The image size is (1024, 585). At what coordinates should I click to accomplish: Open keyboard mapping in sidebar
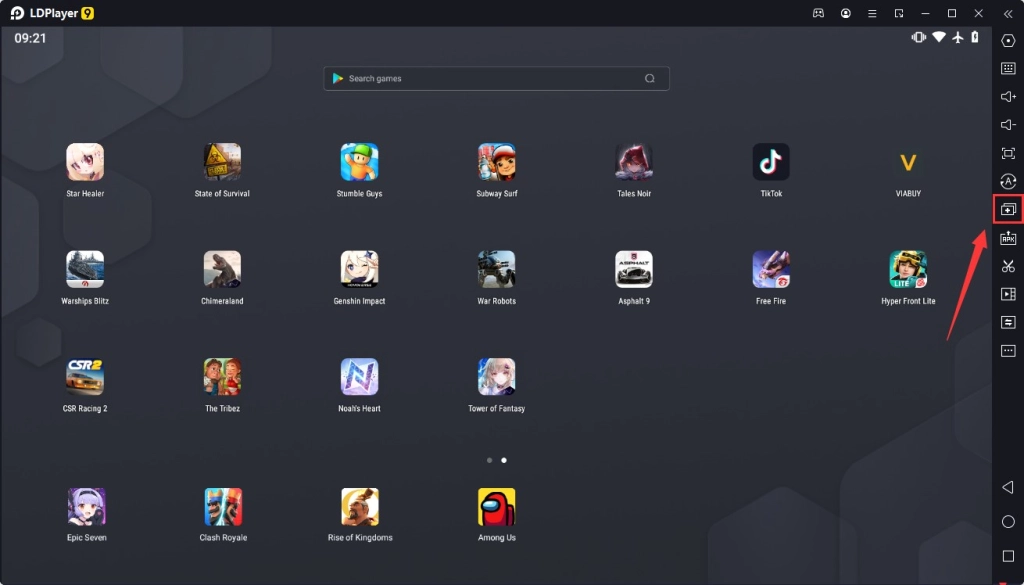1008,69
